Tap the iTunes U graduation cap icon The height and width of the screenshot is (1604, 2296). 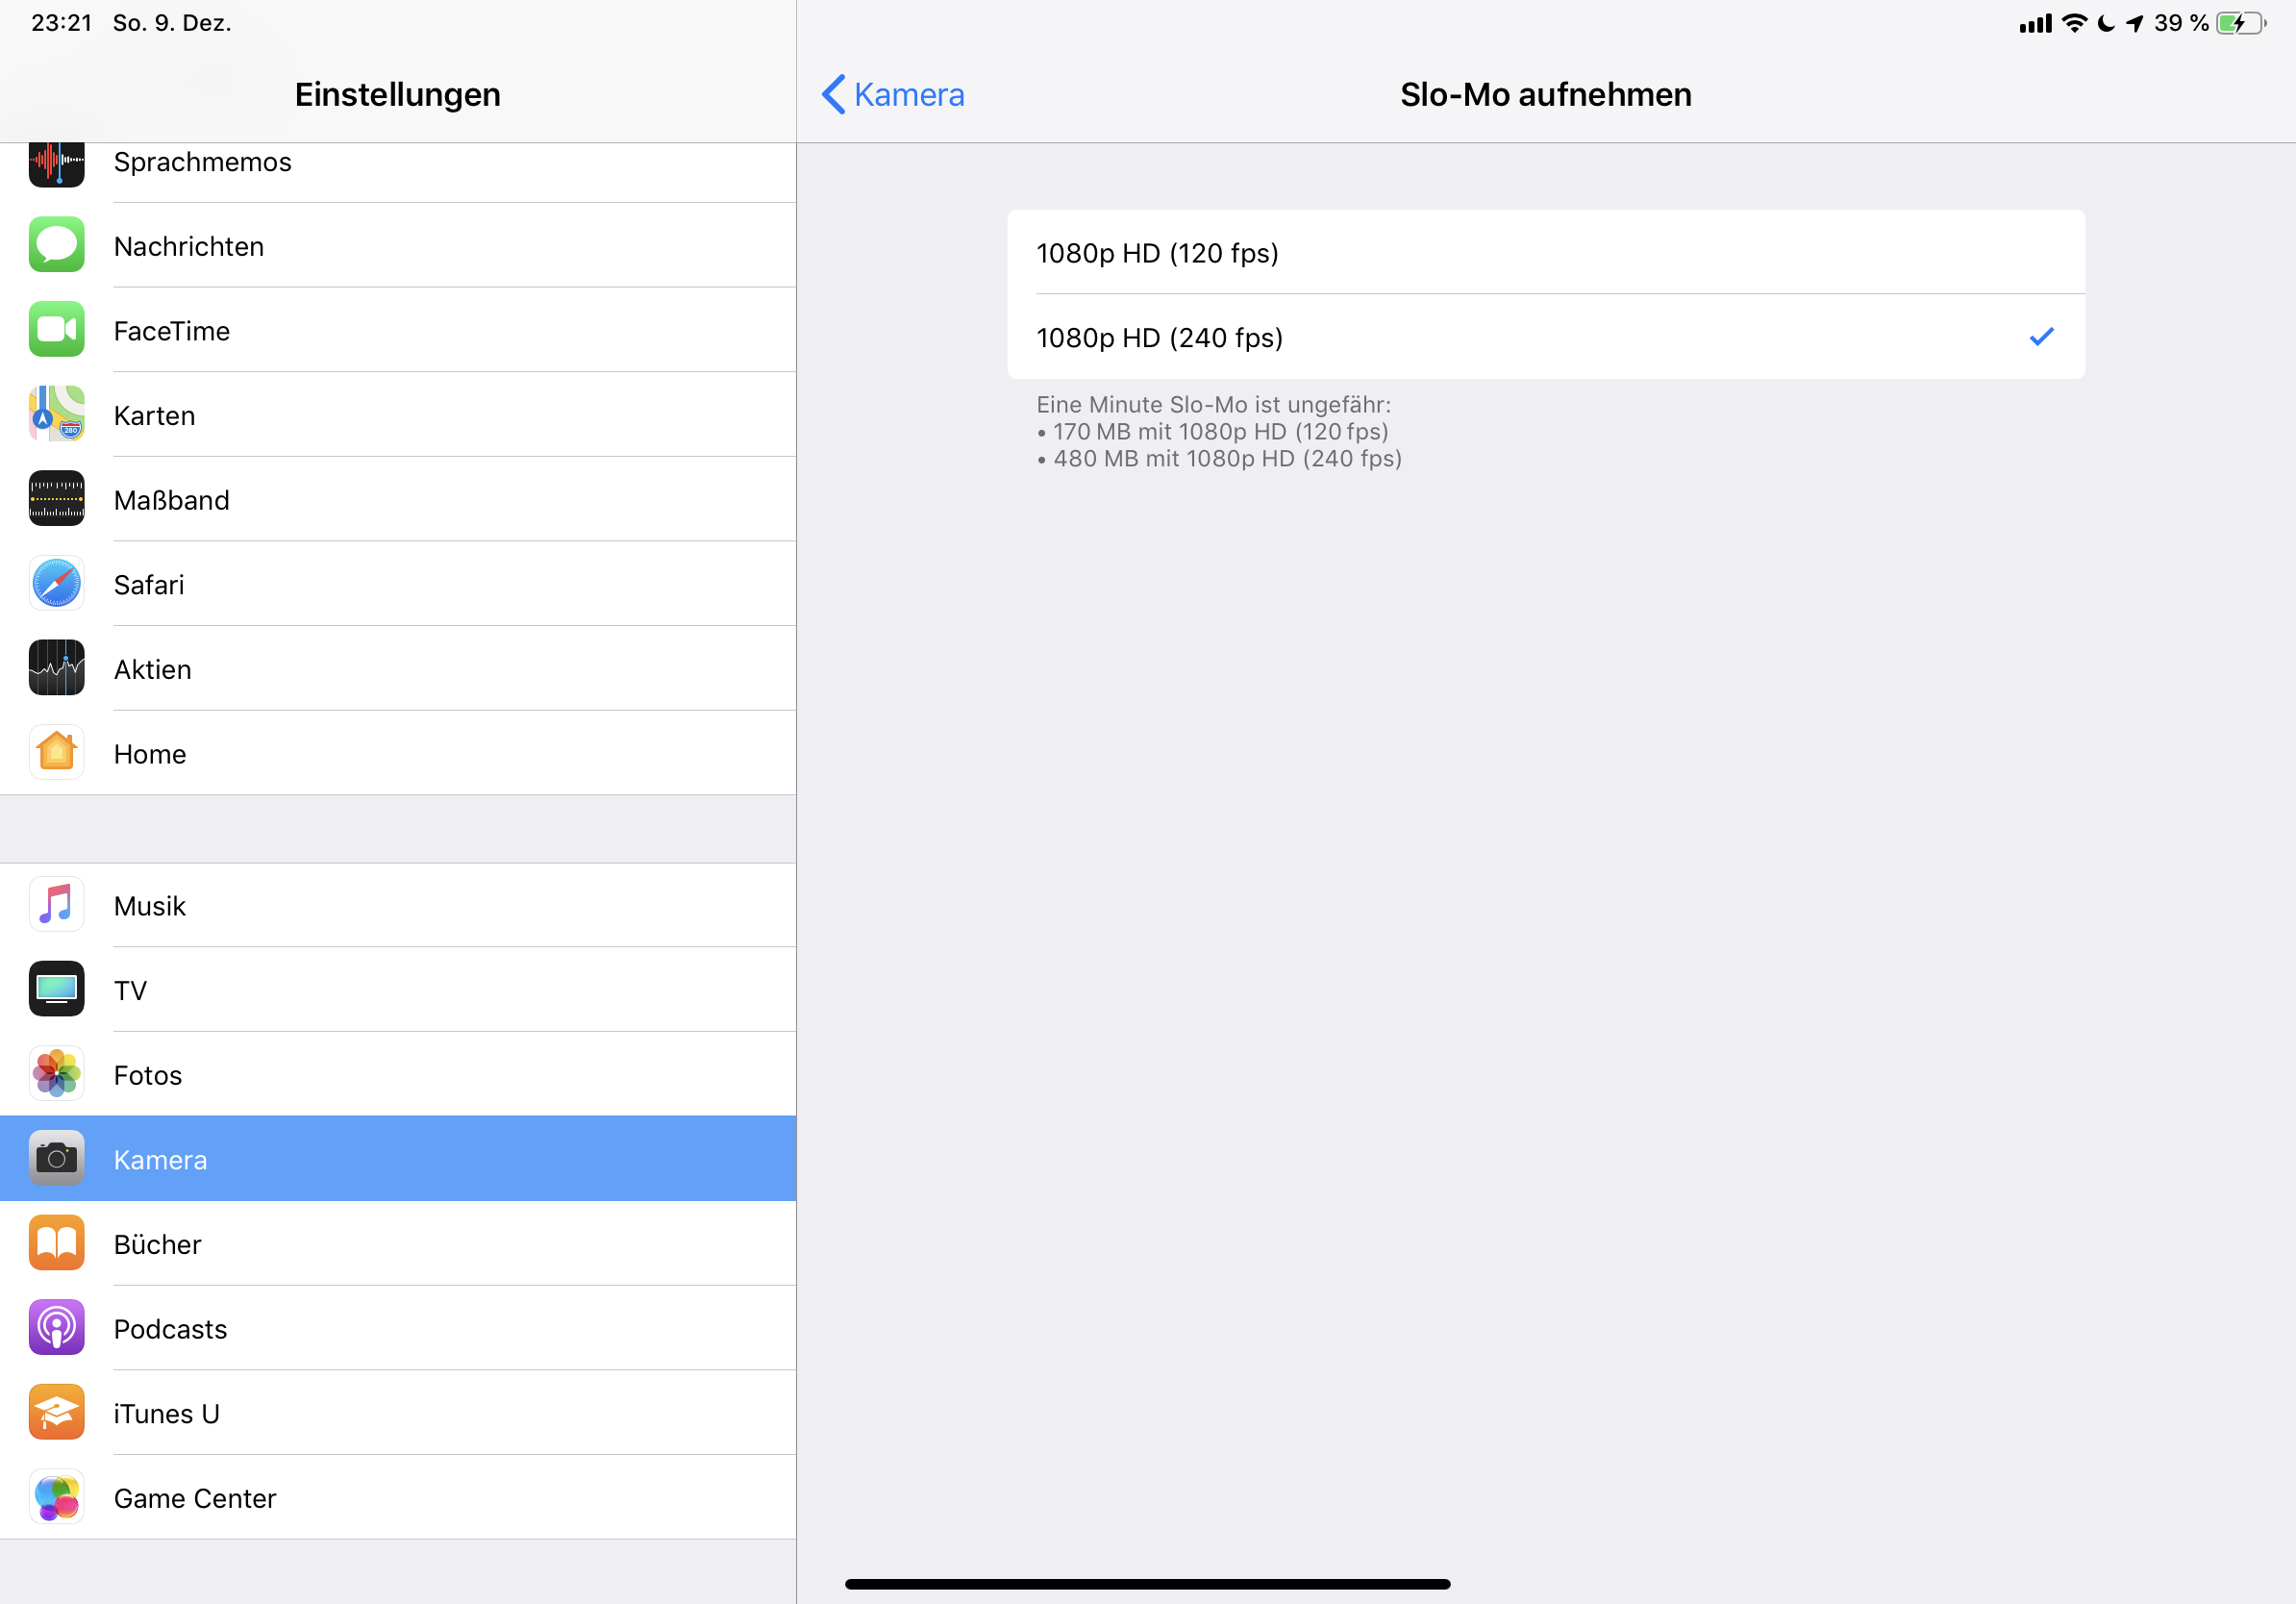(x=56, y=1413)
